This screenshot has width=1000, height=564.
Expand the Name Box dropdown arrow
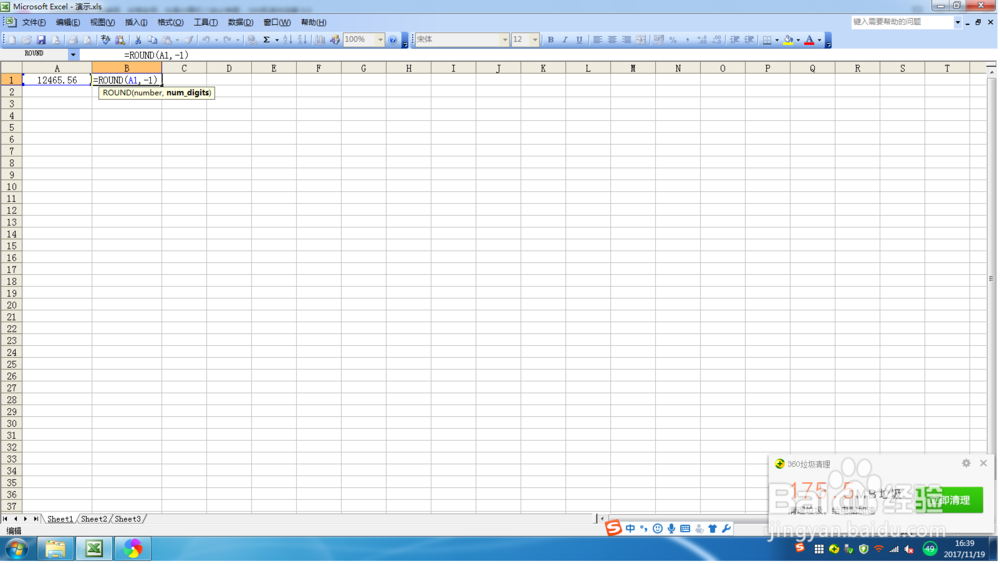pyautogui.click(x=73, y=55)
